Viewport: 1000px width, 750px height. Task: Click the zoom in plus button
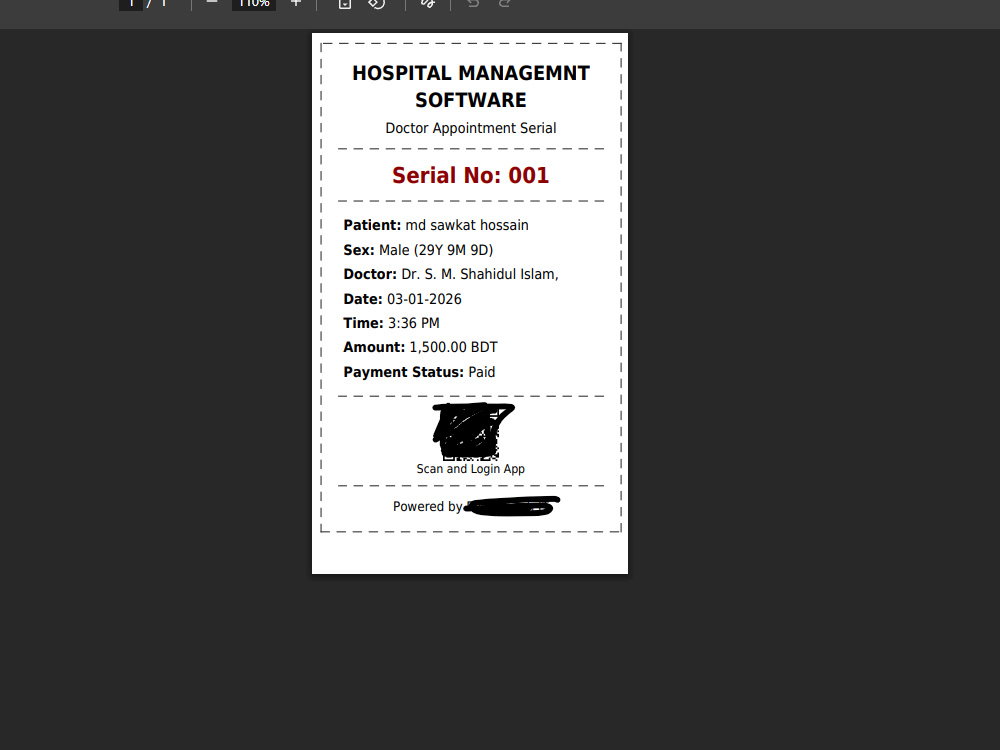pyautogui.click(x=296, y=3)
